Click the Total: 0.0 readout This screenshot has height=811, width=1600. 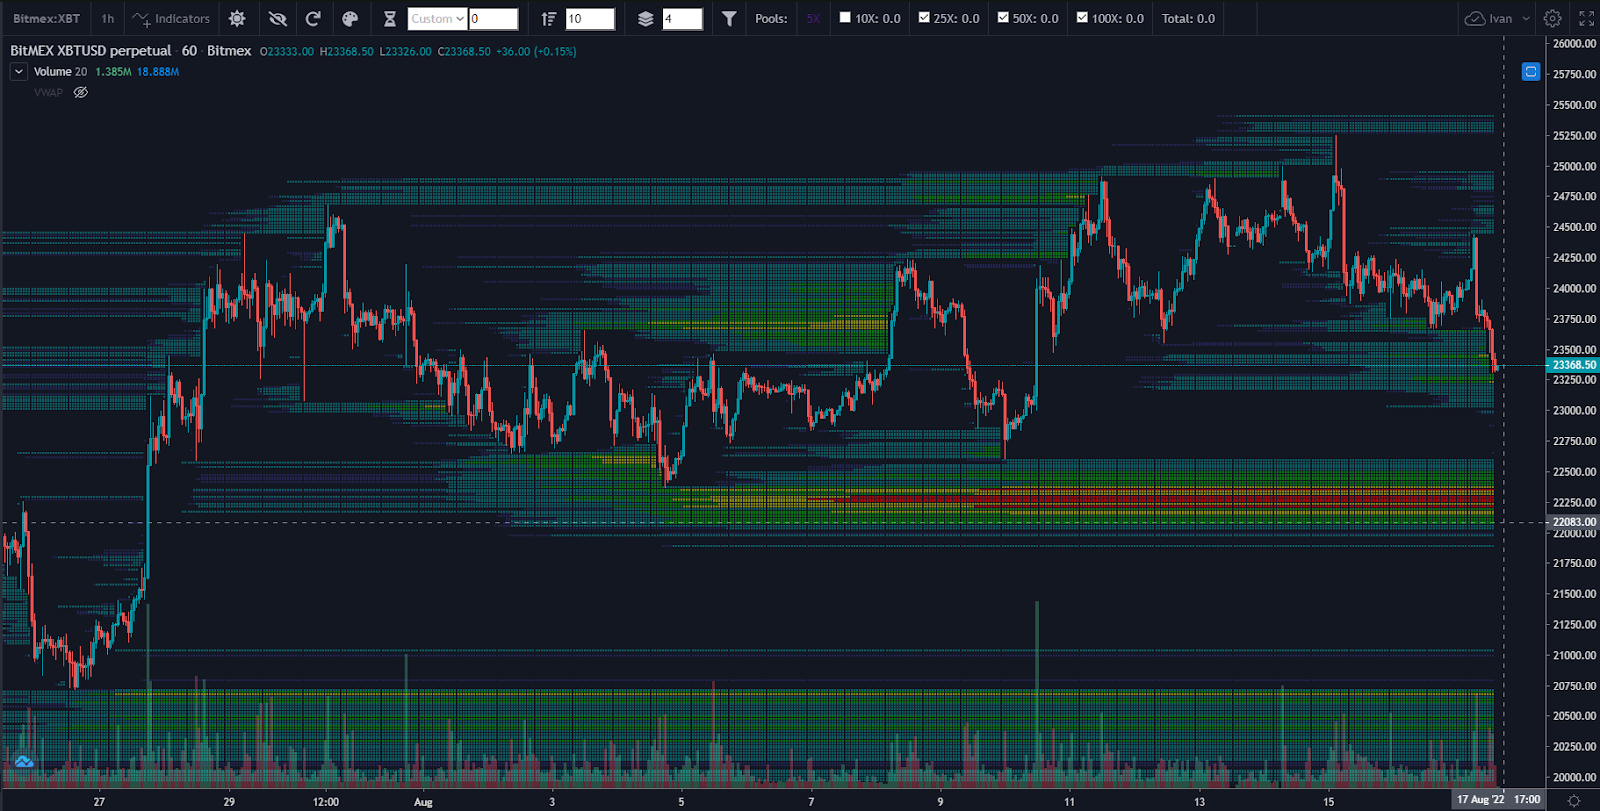(1188, 19)
